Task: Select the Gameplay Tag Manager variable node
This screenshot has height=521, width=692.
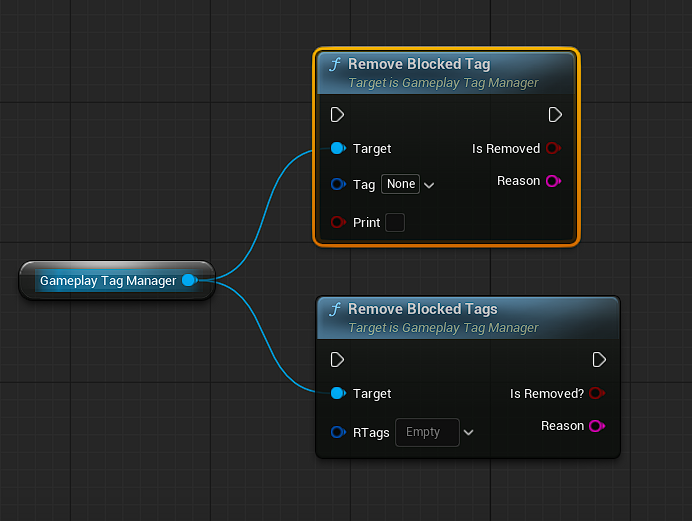Action: pyautogui.click(x=107, y=281)
